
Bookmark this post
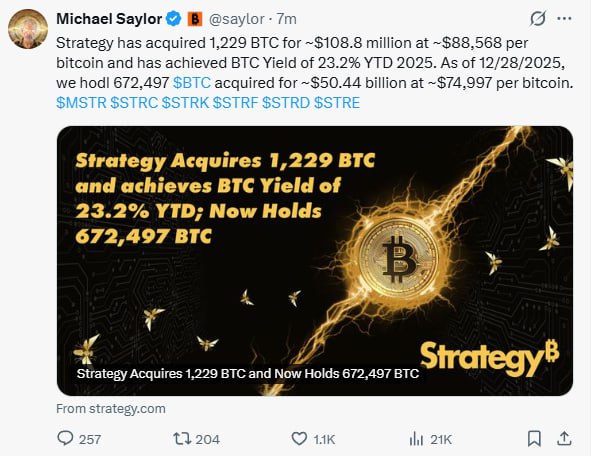tap(534, 438)
